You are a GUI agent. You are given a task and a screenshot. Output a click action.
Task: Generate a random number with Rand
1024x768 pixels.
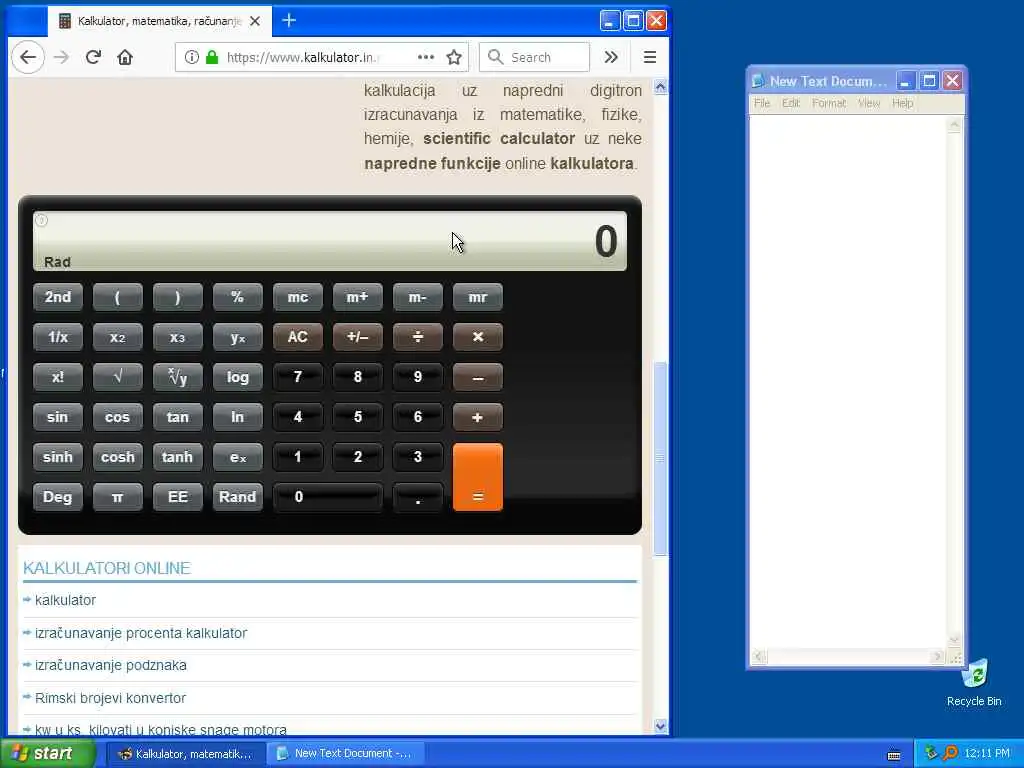[238, 497]
